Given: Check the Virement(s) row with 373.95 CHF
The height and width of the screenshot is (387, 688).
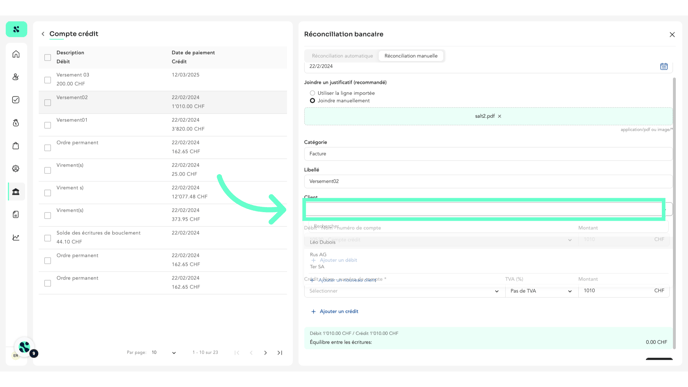Looking at the screenshot, I should [47, 215].
